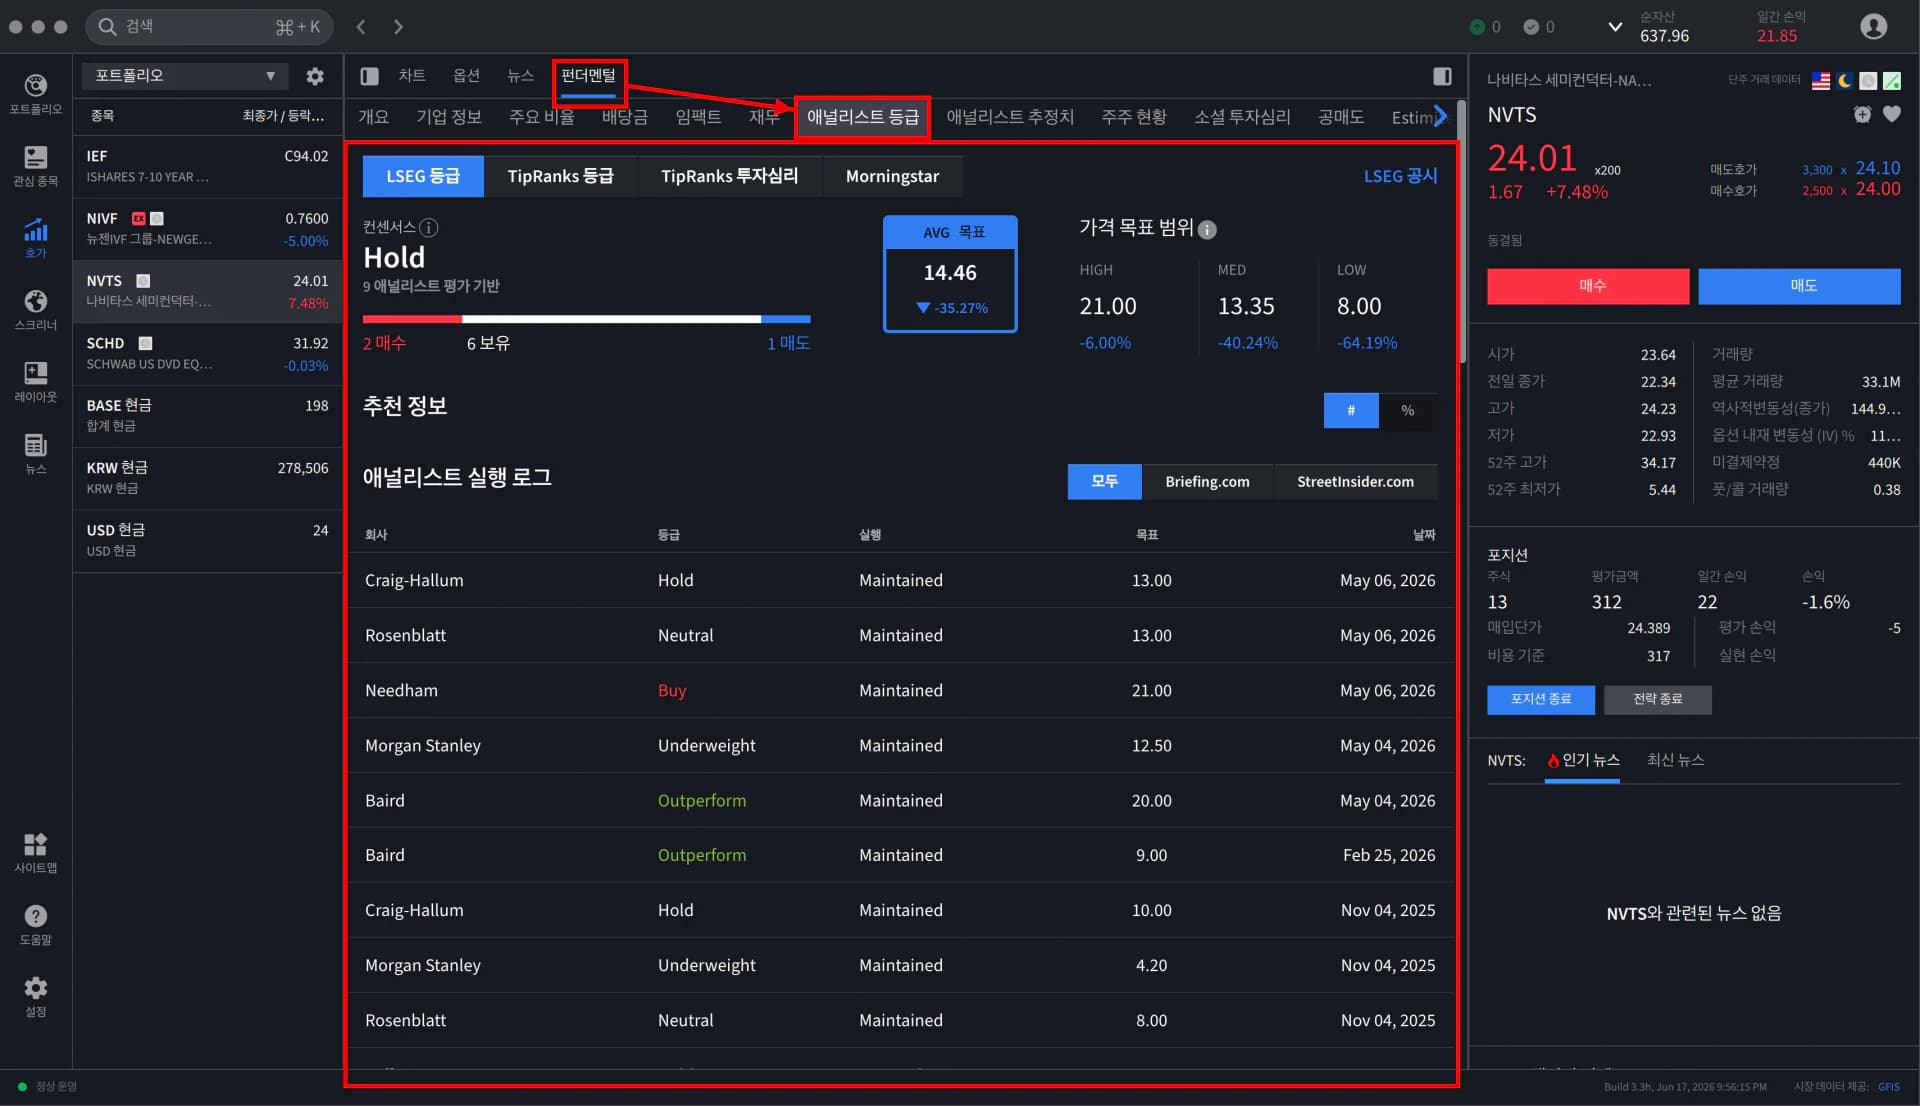1920x1106 pixels.
Task: Open the 설정 settings sidebar icon
Action: pos(36,997)
